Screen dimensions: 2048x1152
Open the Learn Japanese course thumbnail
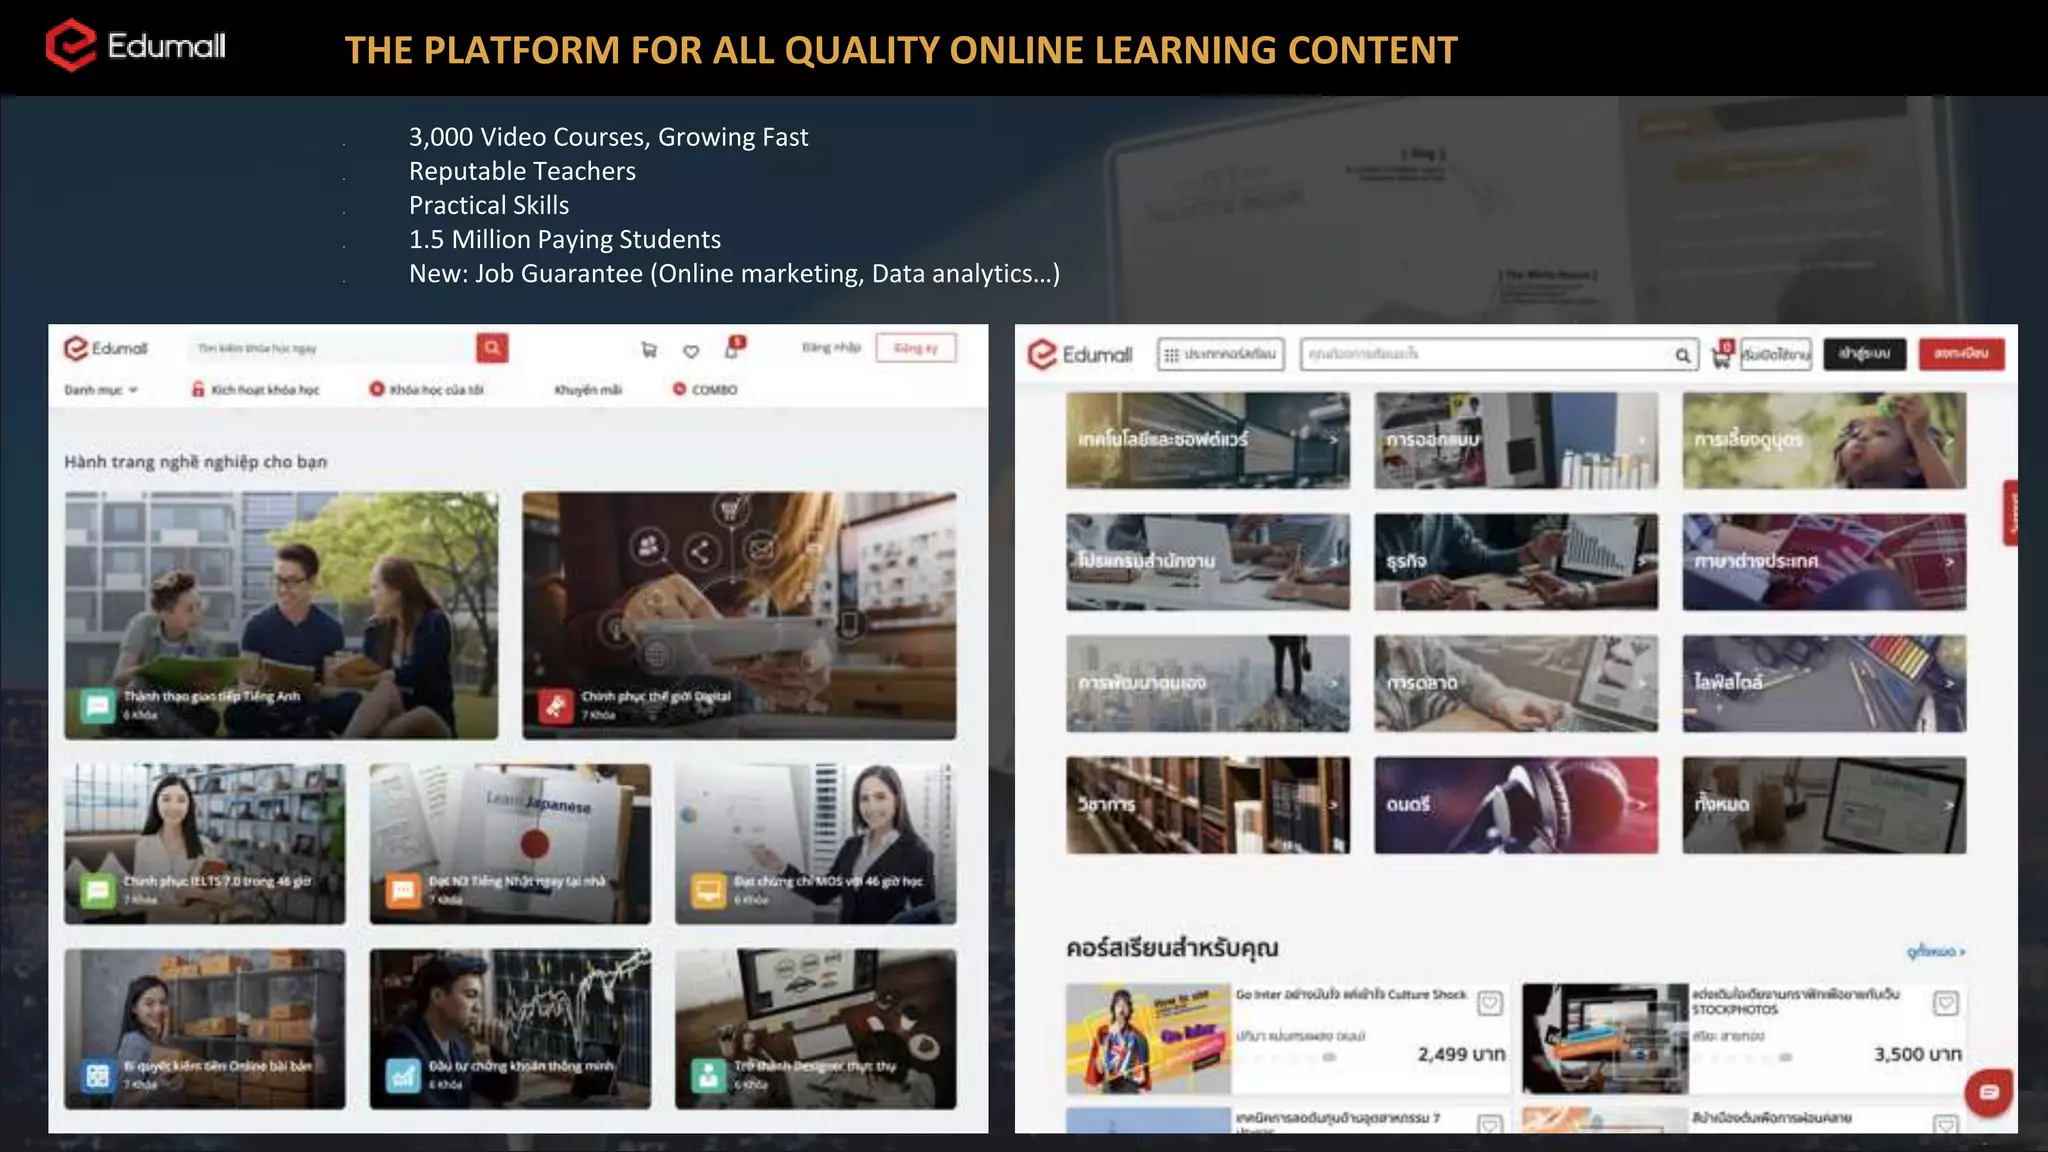coord(510,843)
